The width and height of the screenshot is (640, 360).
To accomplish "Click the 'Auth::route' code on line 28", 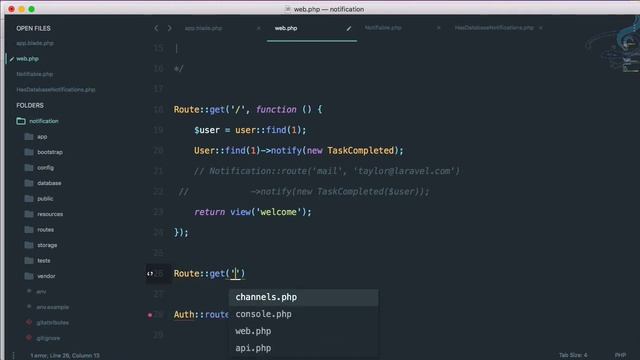I will [201, 315].
